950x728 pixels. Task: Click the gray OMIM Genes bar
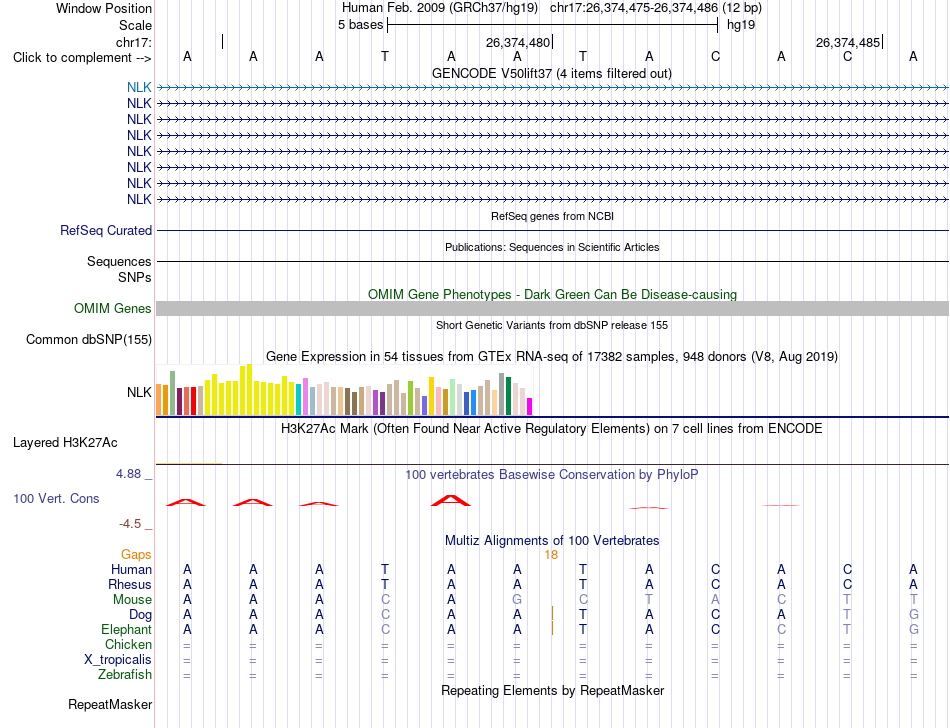[552, 308]
